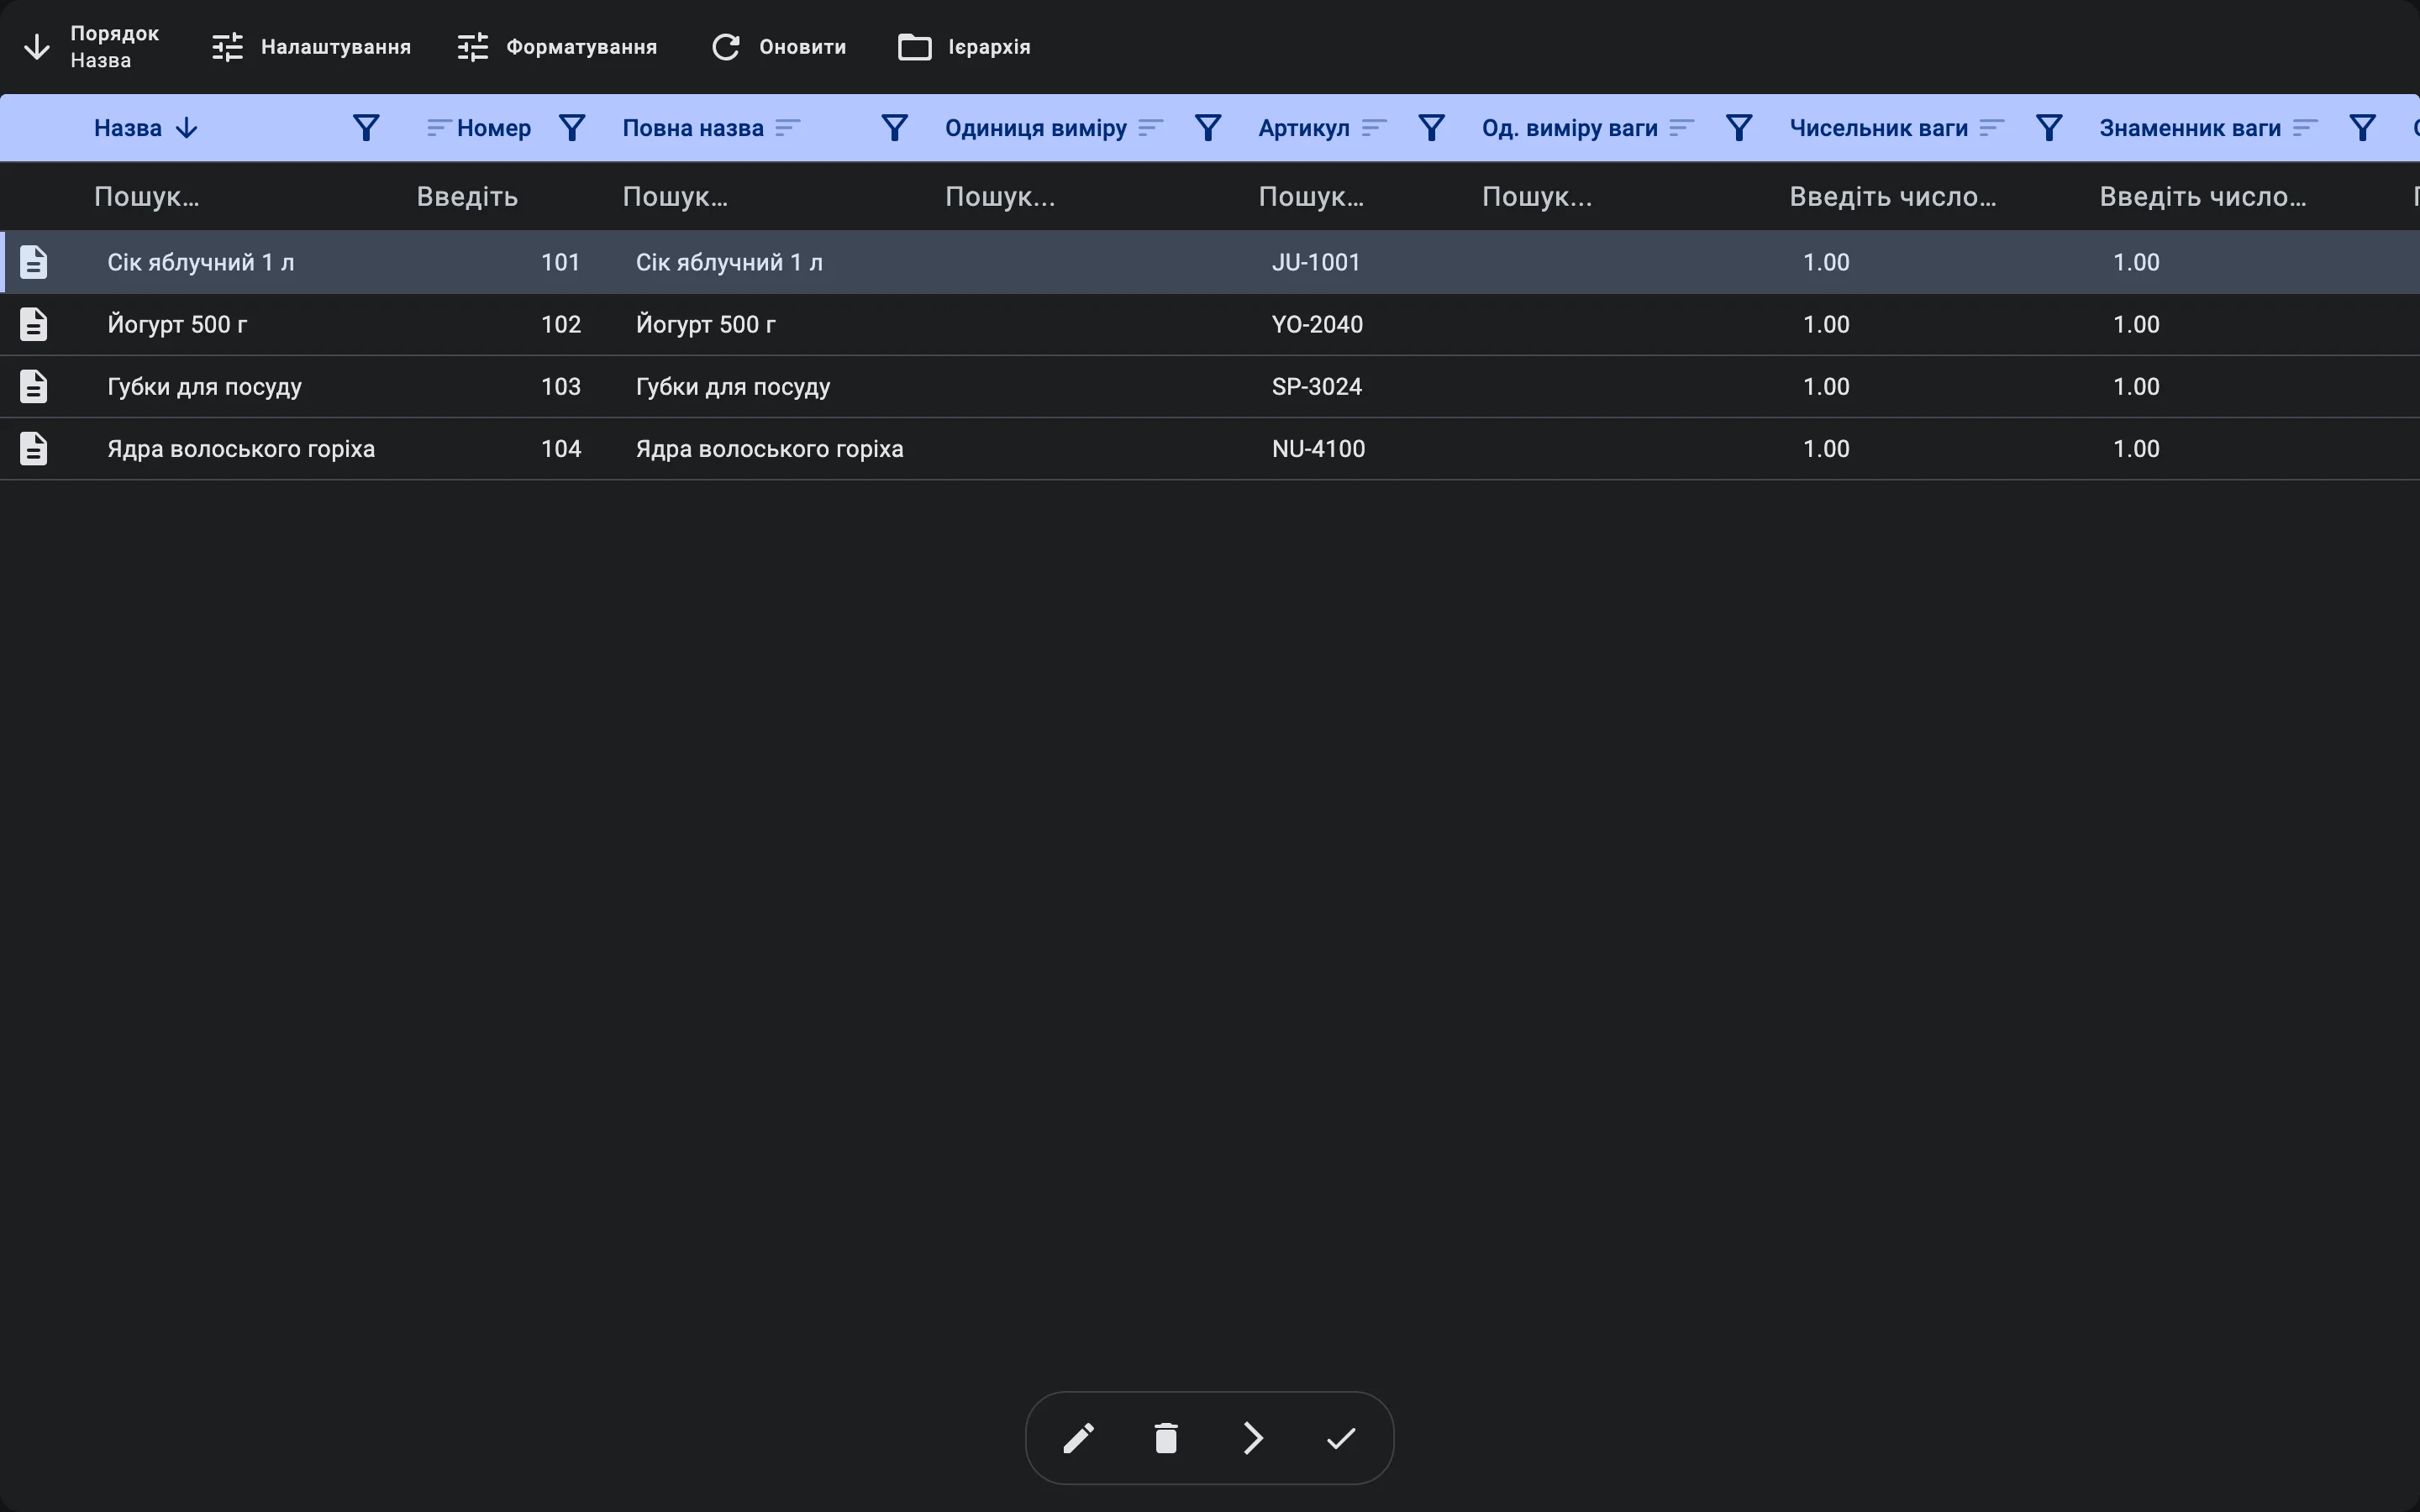Open the Порядок sort order menu
Viewport: 2420px width, 1512px height.
click(x=91, y=47)
